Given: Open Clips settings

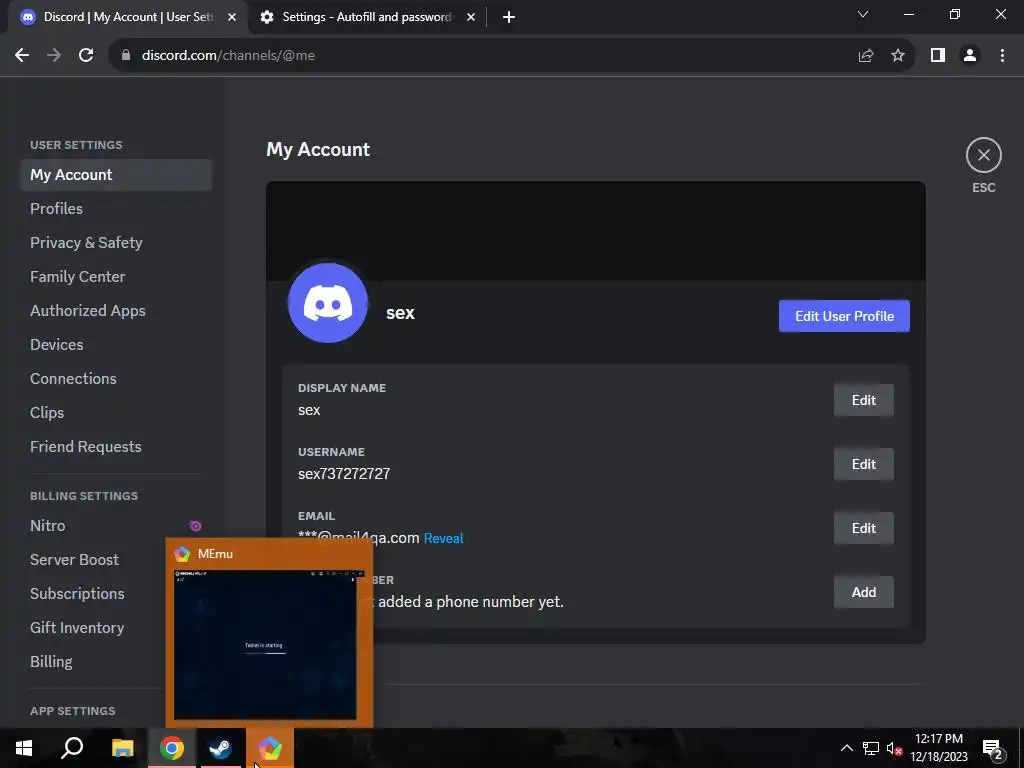Looking at the screenshot, I should 116,413.
